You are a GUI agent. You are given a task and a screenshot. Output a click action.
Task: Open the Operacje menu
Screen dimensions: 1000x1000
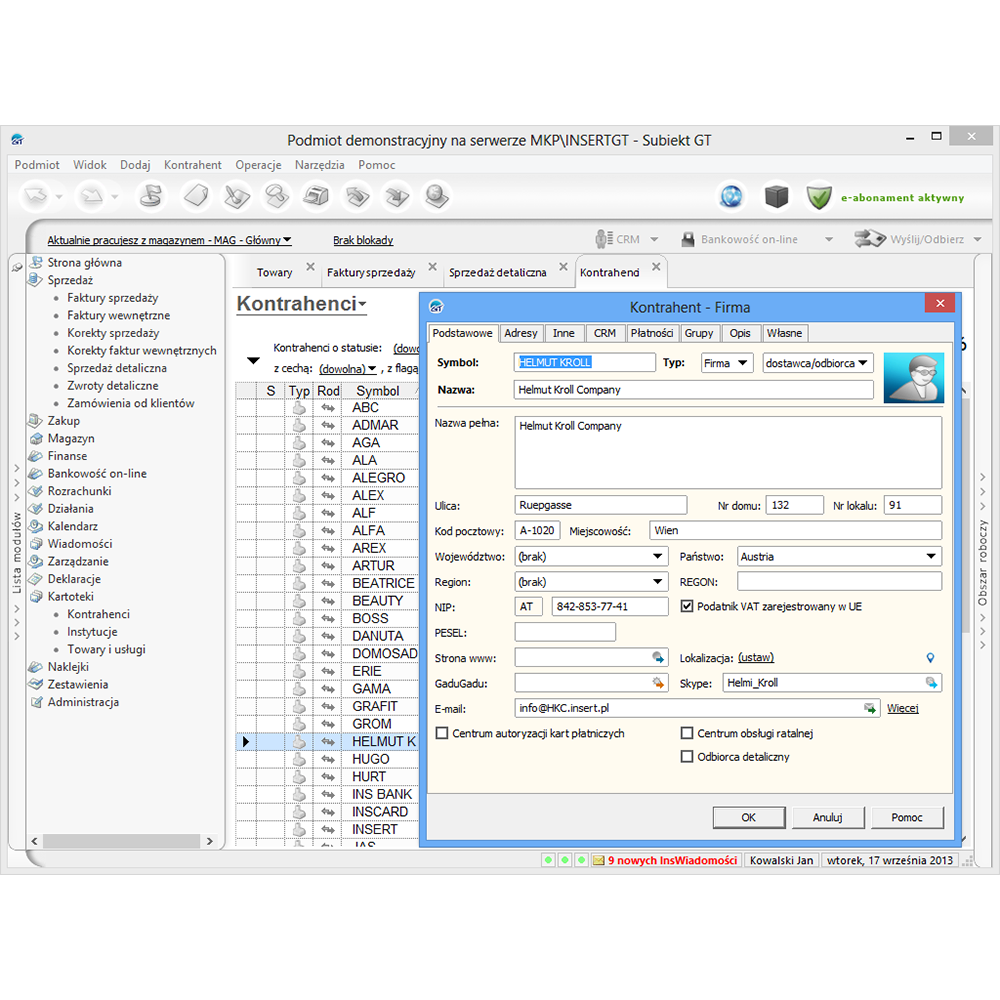tap(258, 165)
